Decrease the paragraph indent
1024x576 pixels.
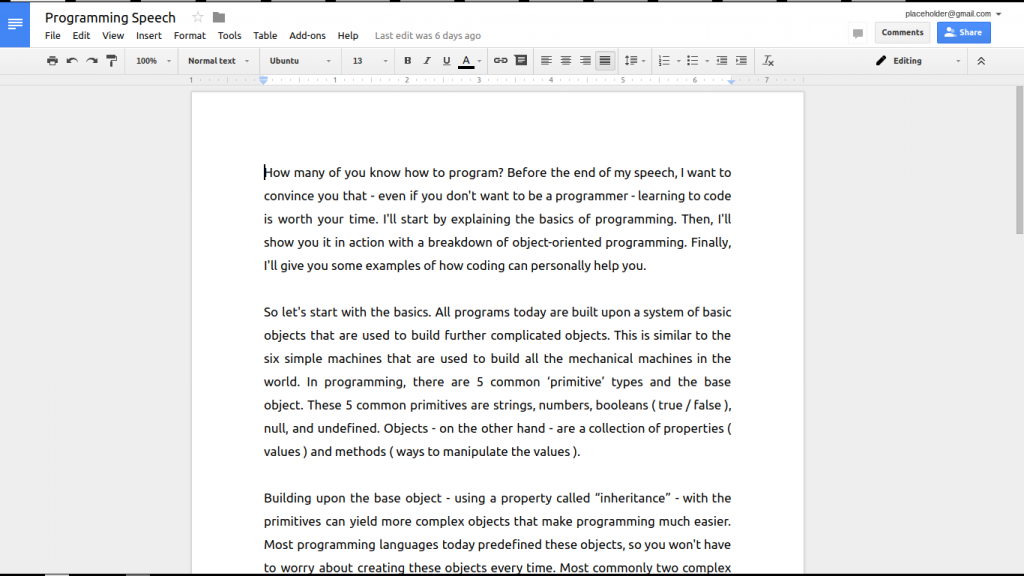[722, 61]
